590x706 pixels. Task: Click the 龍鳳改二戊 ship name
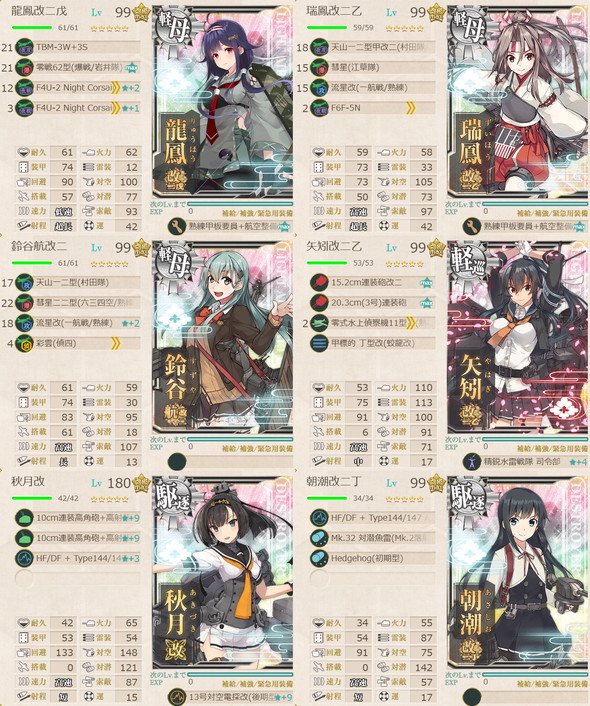point(39,11)
